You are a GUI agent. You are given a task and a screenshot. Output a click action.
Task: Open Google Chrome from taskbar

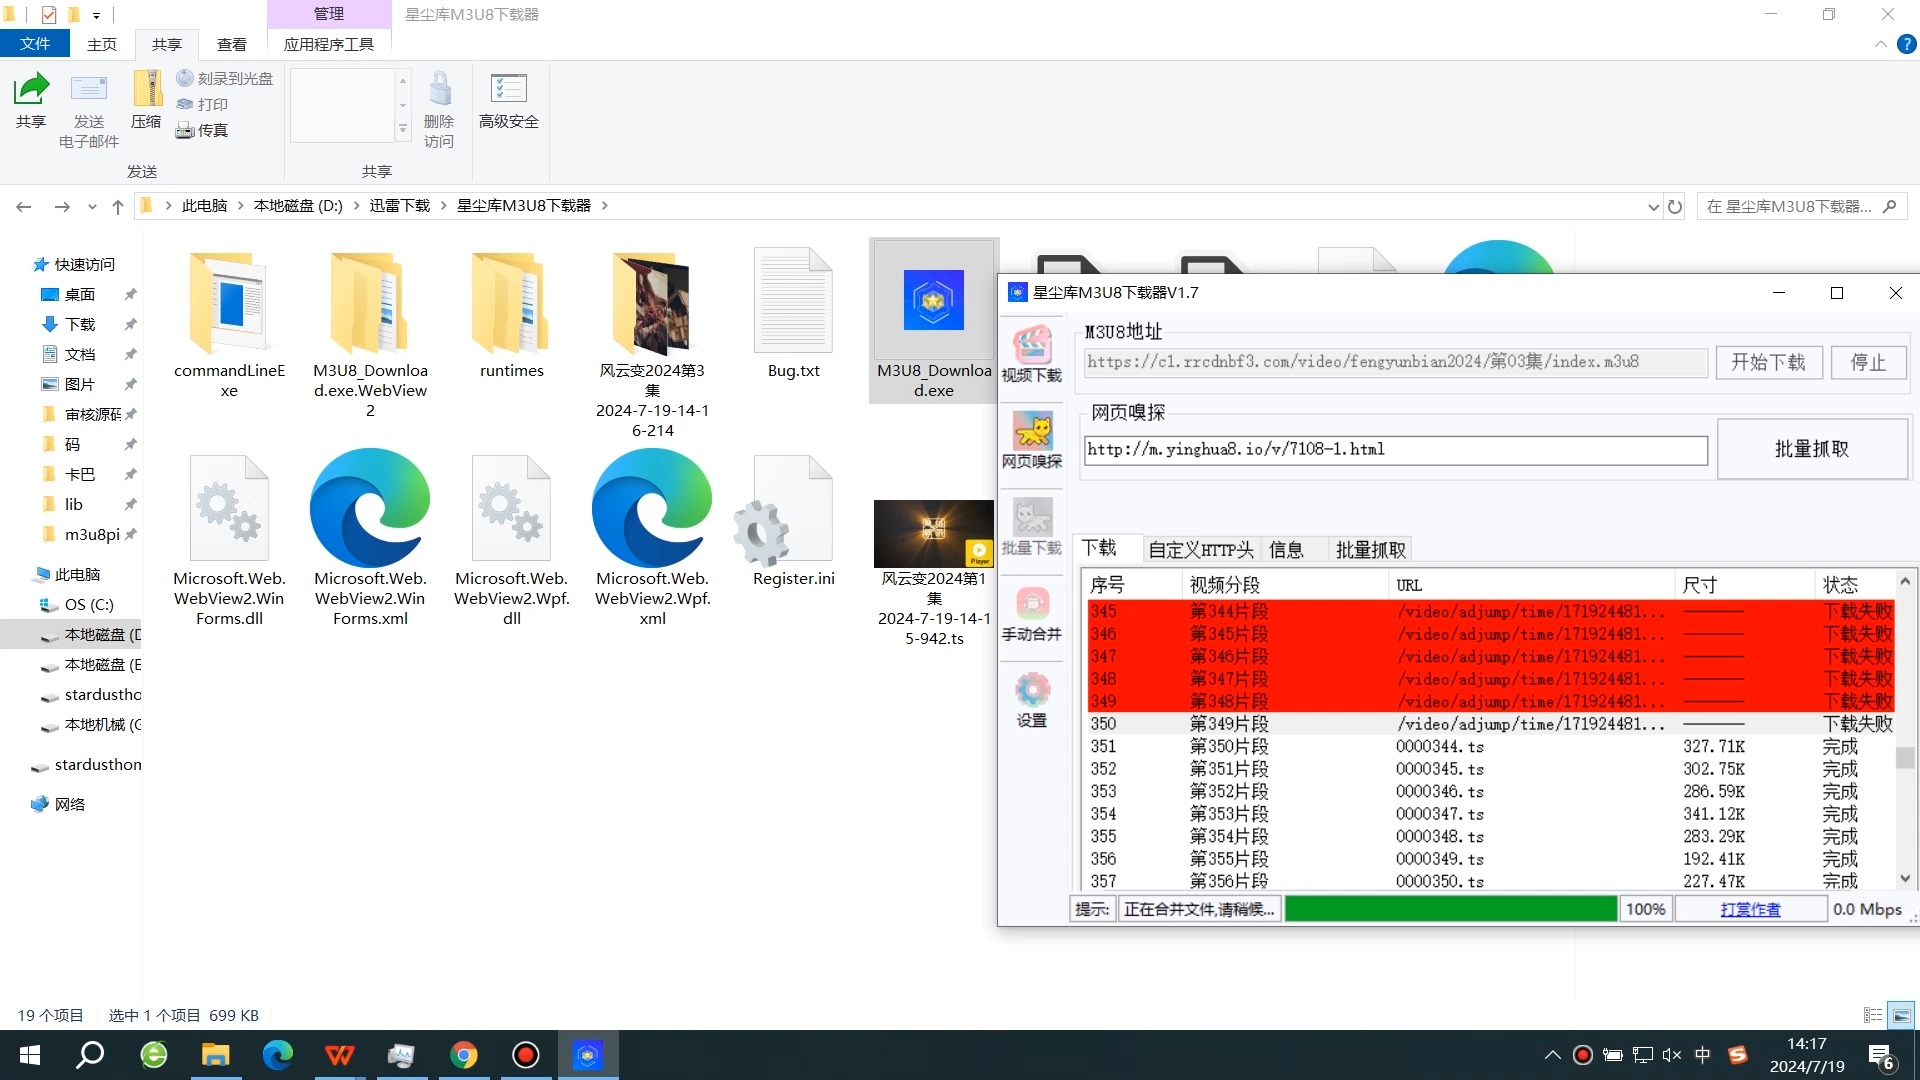click(x=463, y=1055)
